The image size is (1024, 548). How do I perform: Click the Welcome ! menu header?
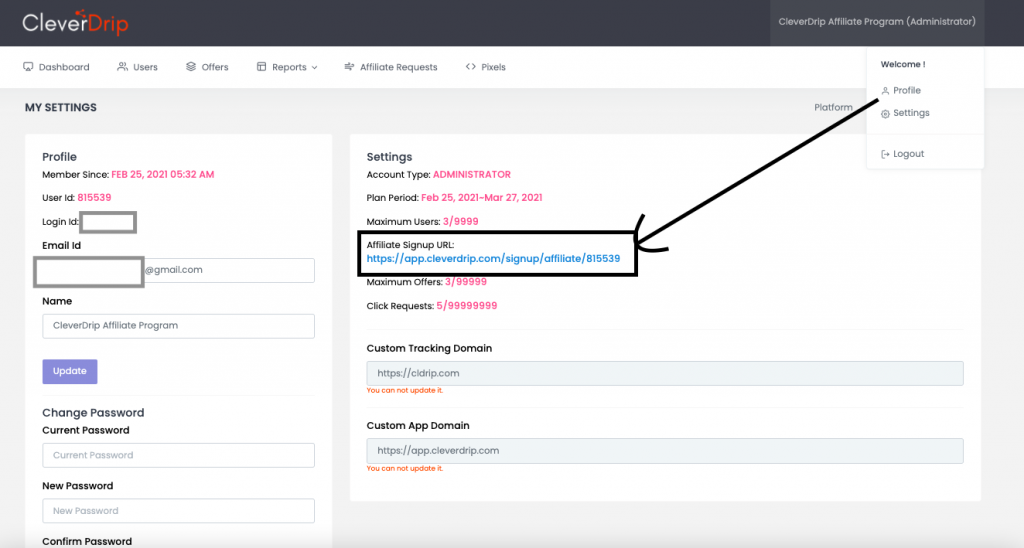coord(903,64)
